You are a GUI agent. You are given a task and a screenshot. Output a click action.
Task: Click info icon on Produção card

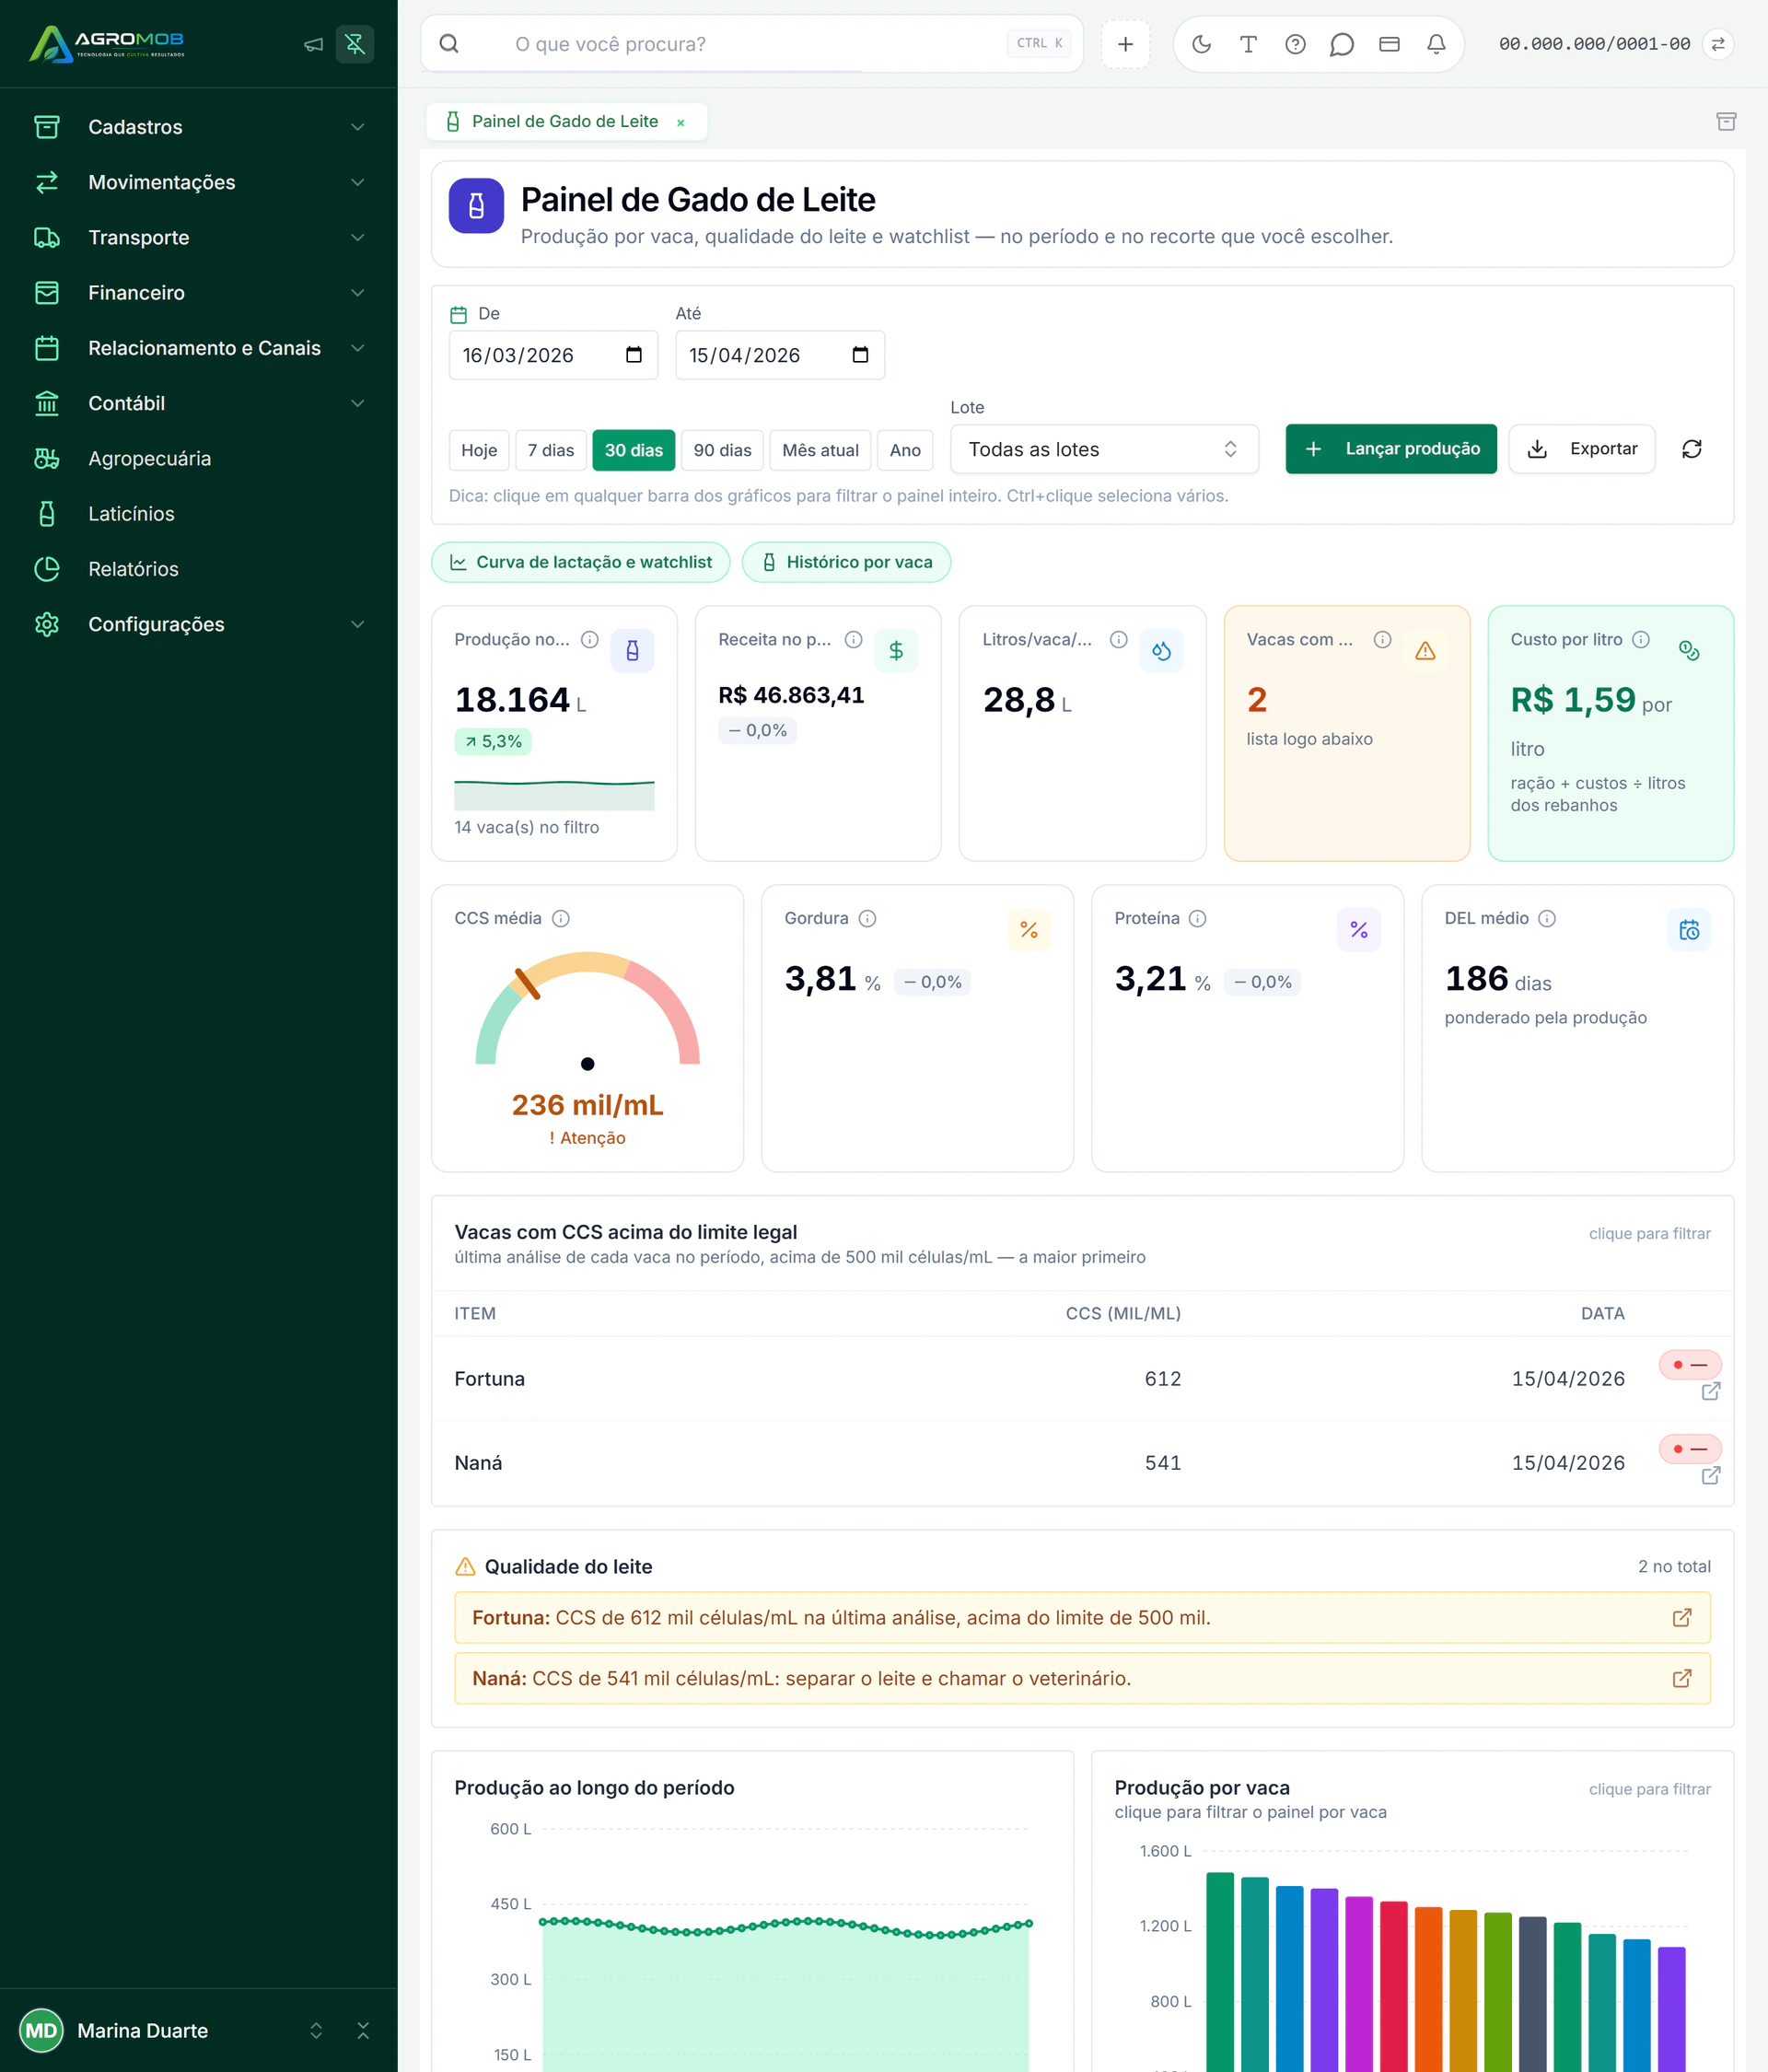coord(590,639)
